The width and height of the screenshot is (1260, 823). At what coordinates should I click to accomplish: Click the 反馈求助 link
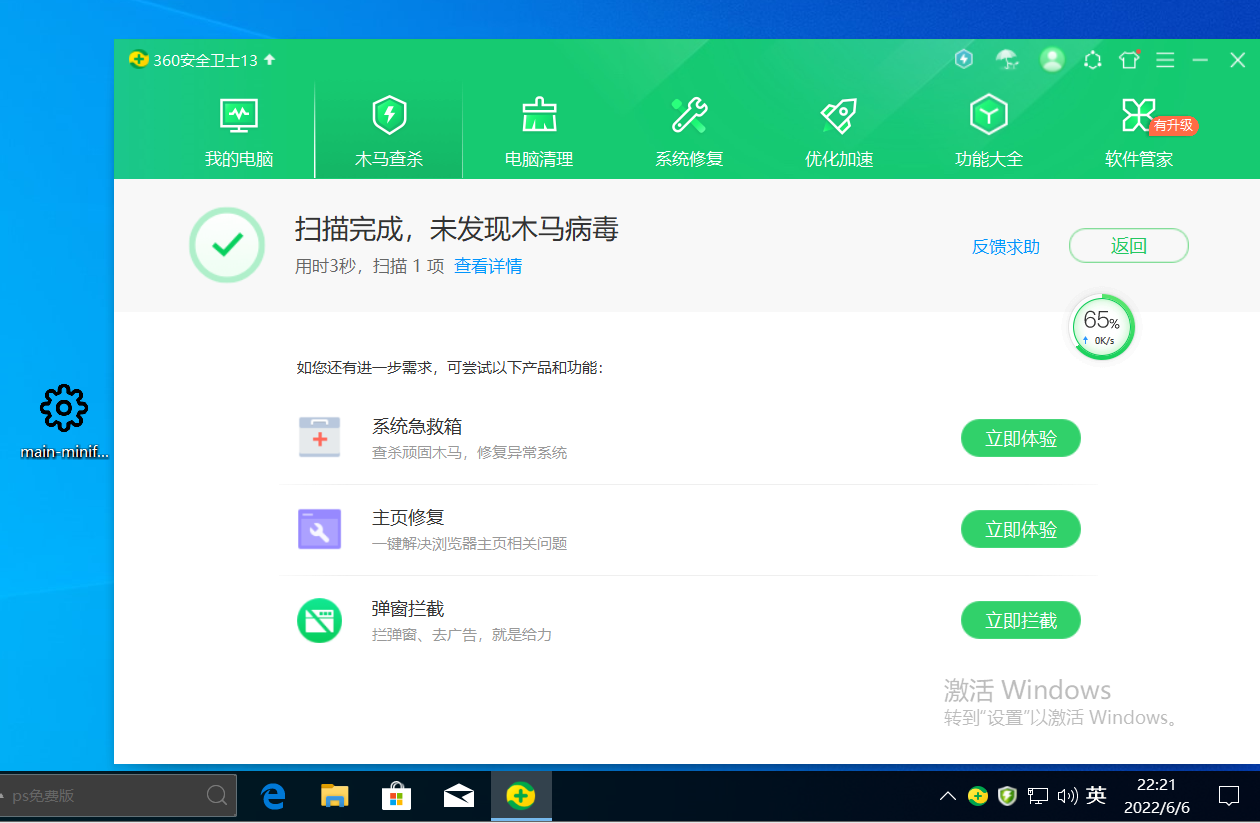click(1006, 247)
